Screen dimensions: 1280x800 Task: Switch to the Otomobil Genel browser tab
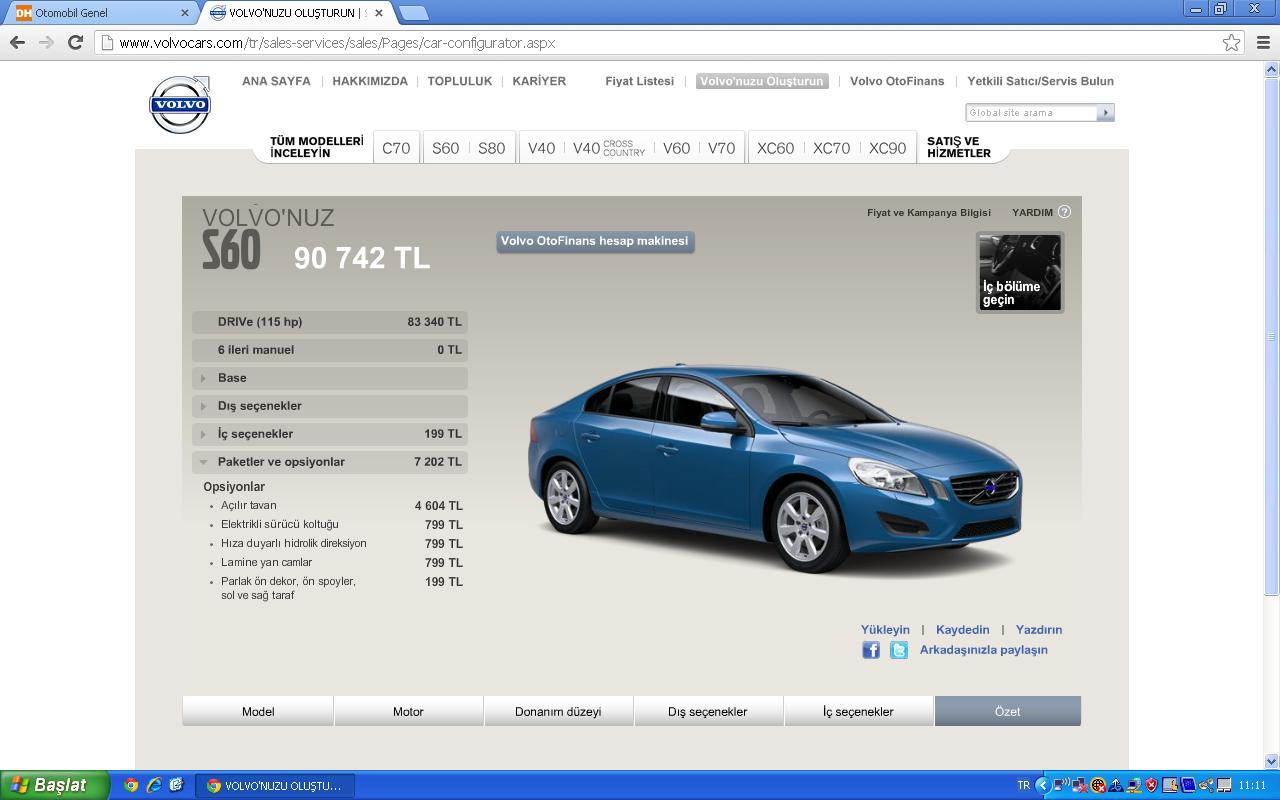pos(100,13)
